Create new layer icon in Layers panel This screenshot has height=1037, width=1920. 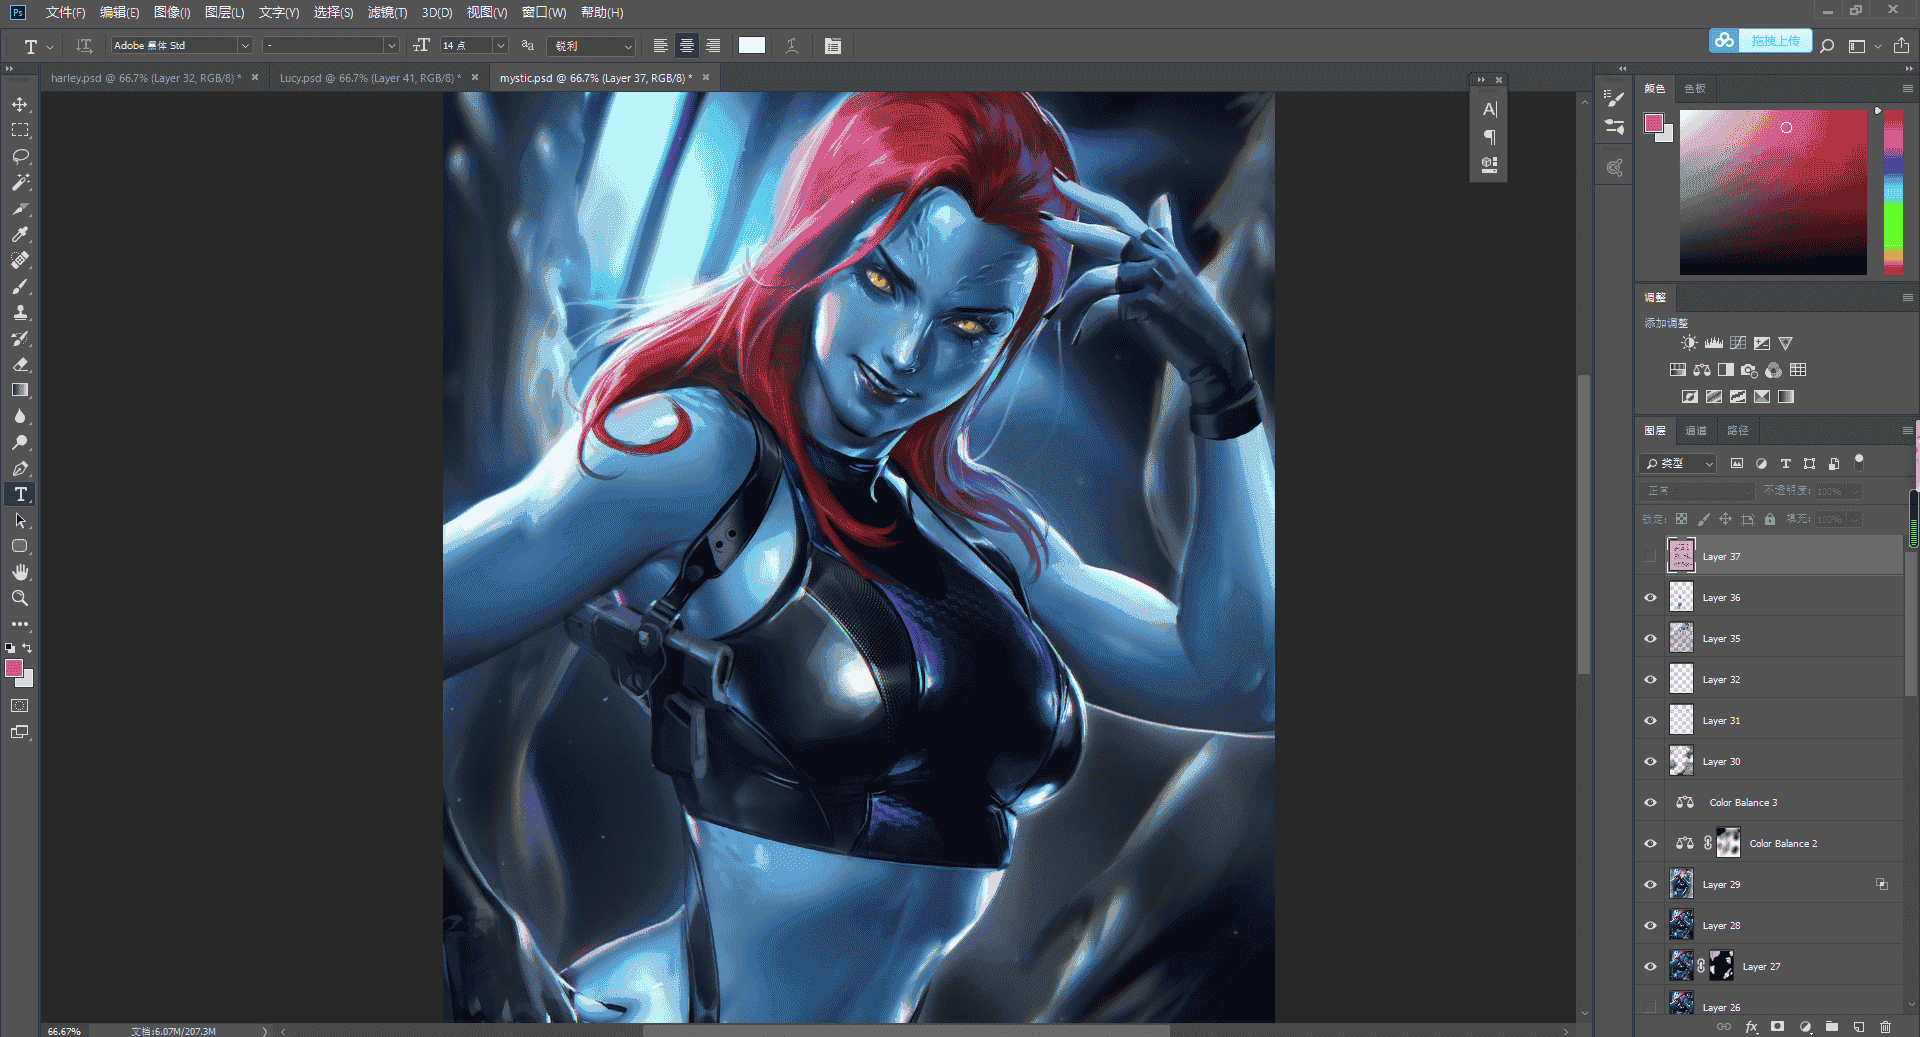pos(1858,1027)
